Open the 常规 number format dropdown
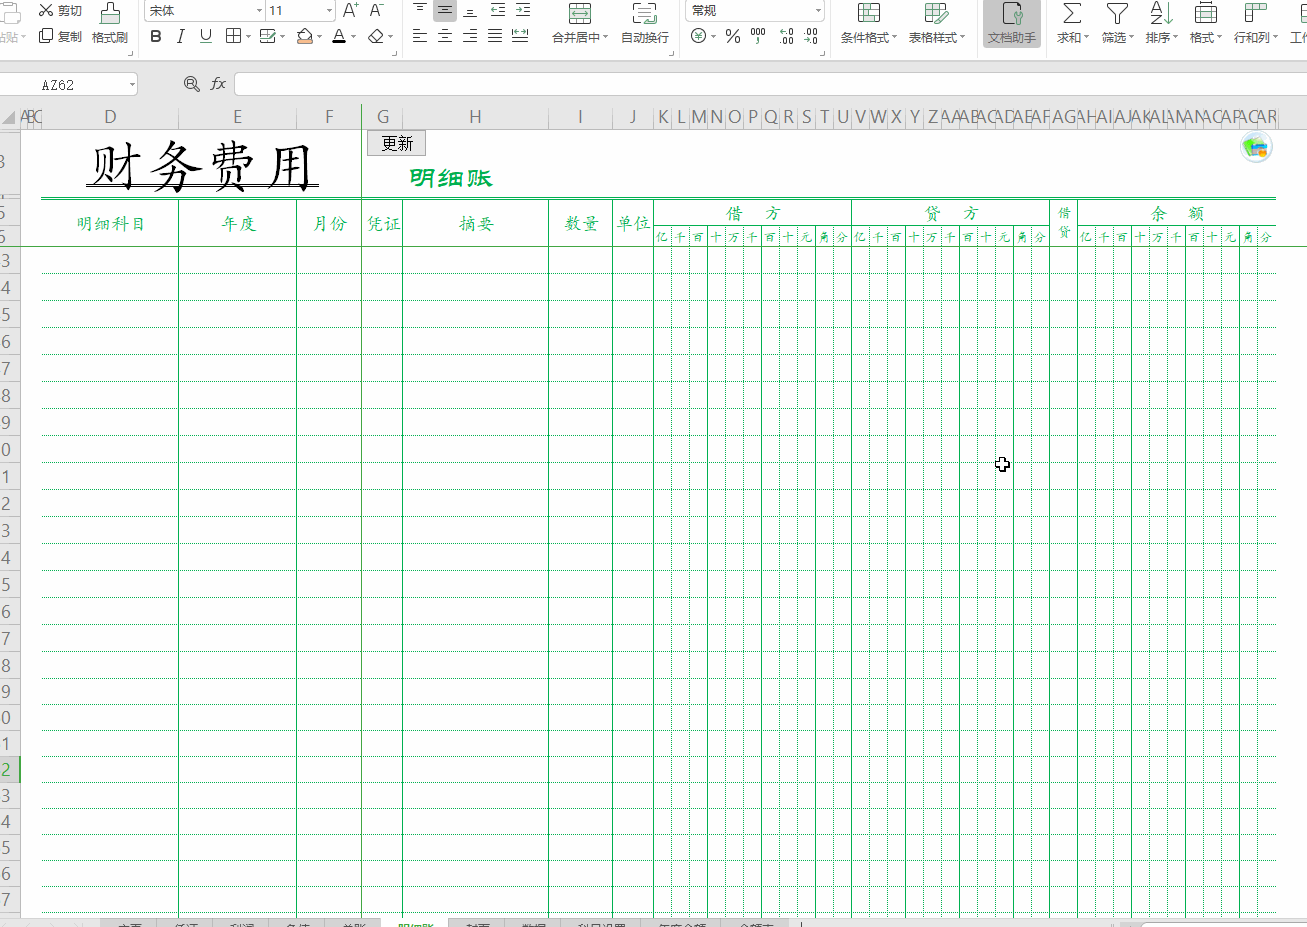 tap(818, 10)
